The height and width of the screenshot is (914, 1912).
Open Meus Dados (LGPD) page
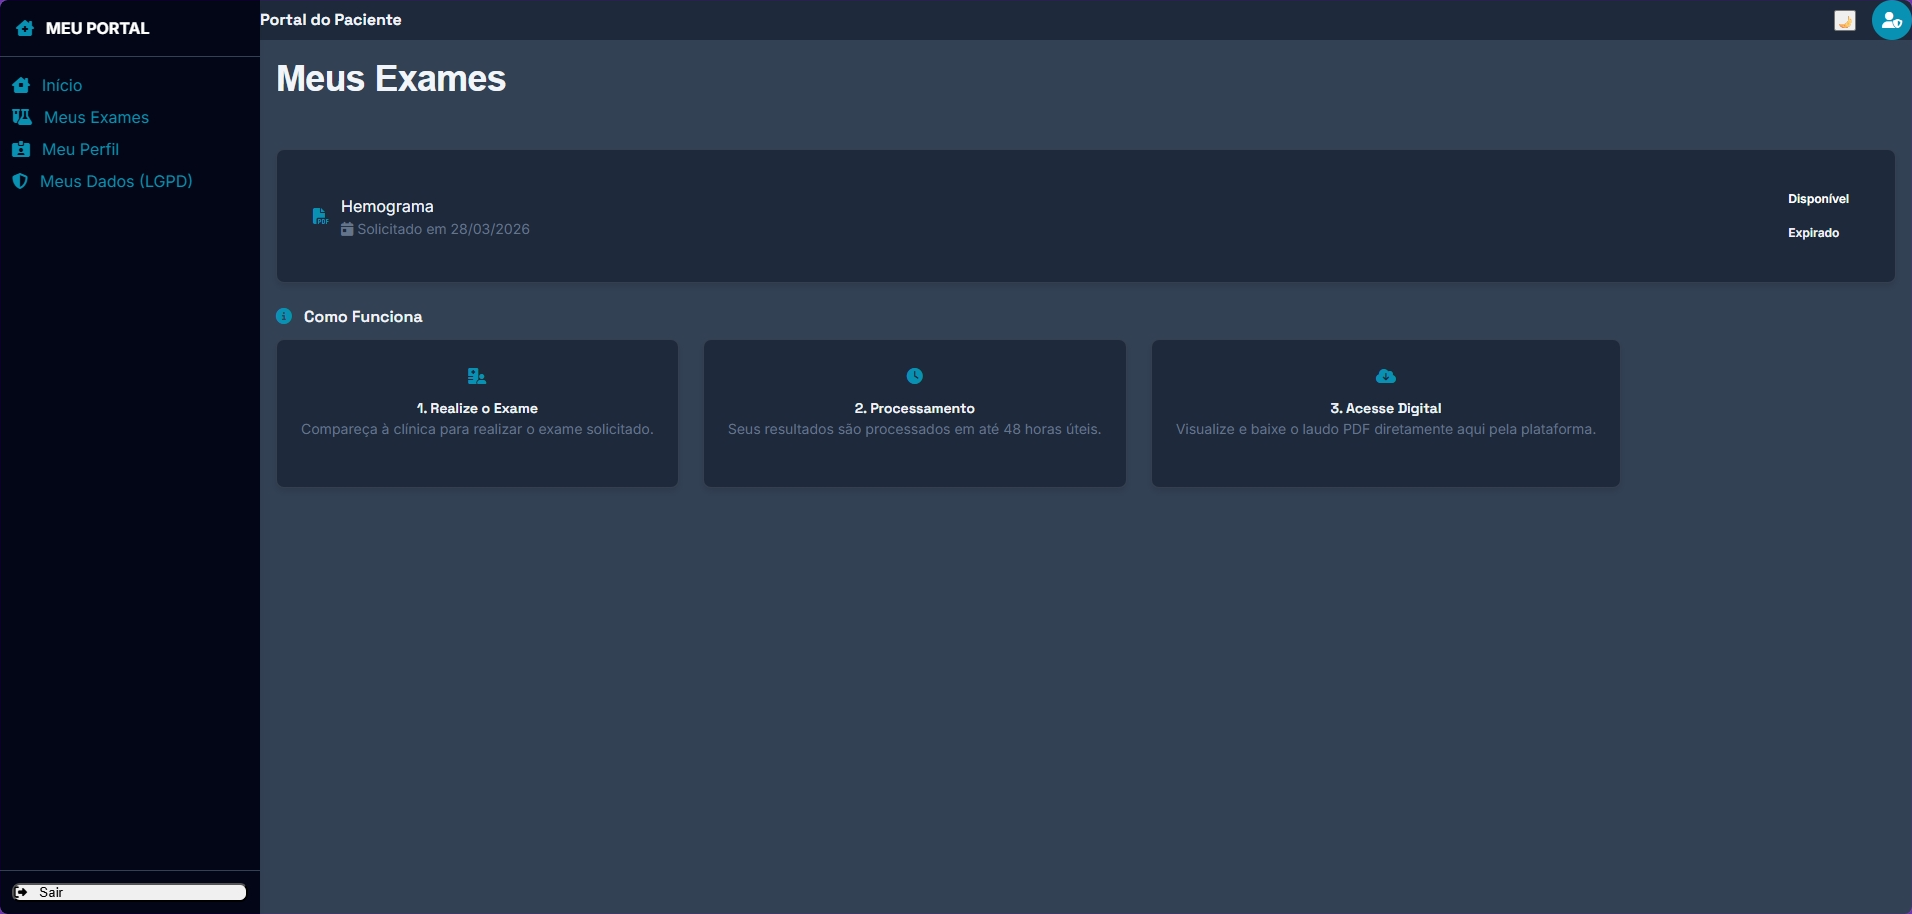[116, 181]
